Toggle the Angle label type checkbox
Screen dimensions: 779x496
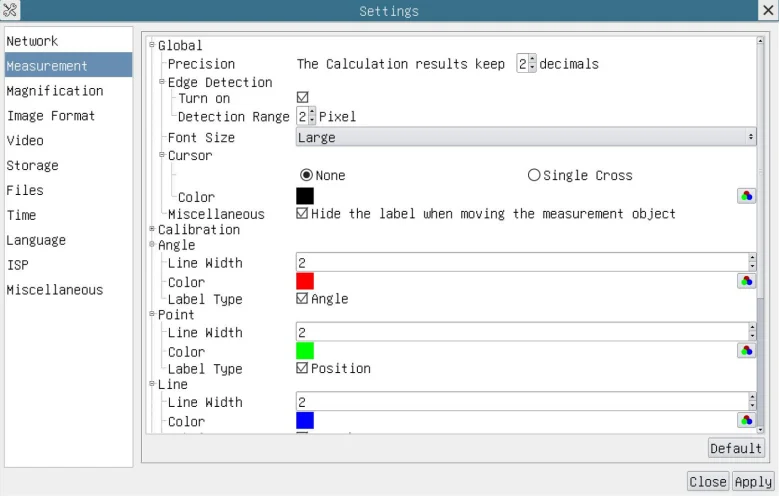[302, 298]
